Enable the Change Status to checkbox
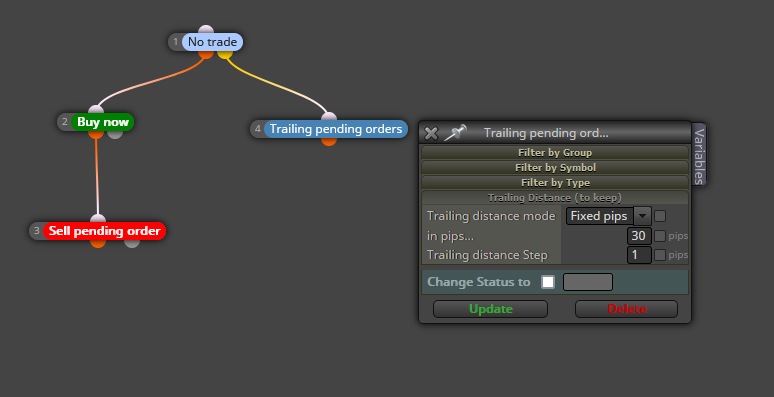Screen dimensions: 774x397 [x=548, y=282]
